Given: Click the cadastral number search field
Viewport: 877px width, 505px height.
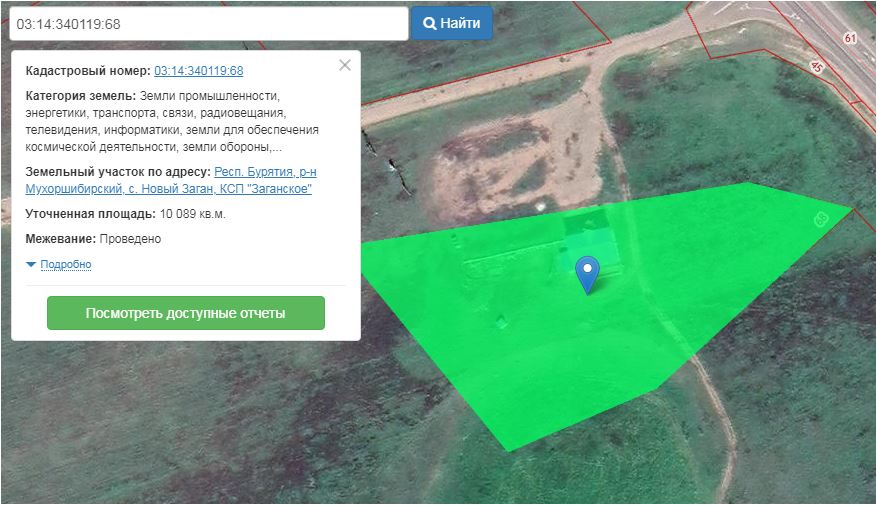Looking at the screenshot, I should pos(208,24).
